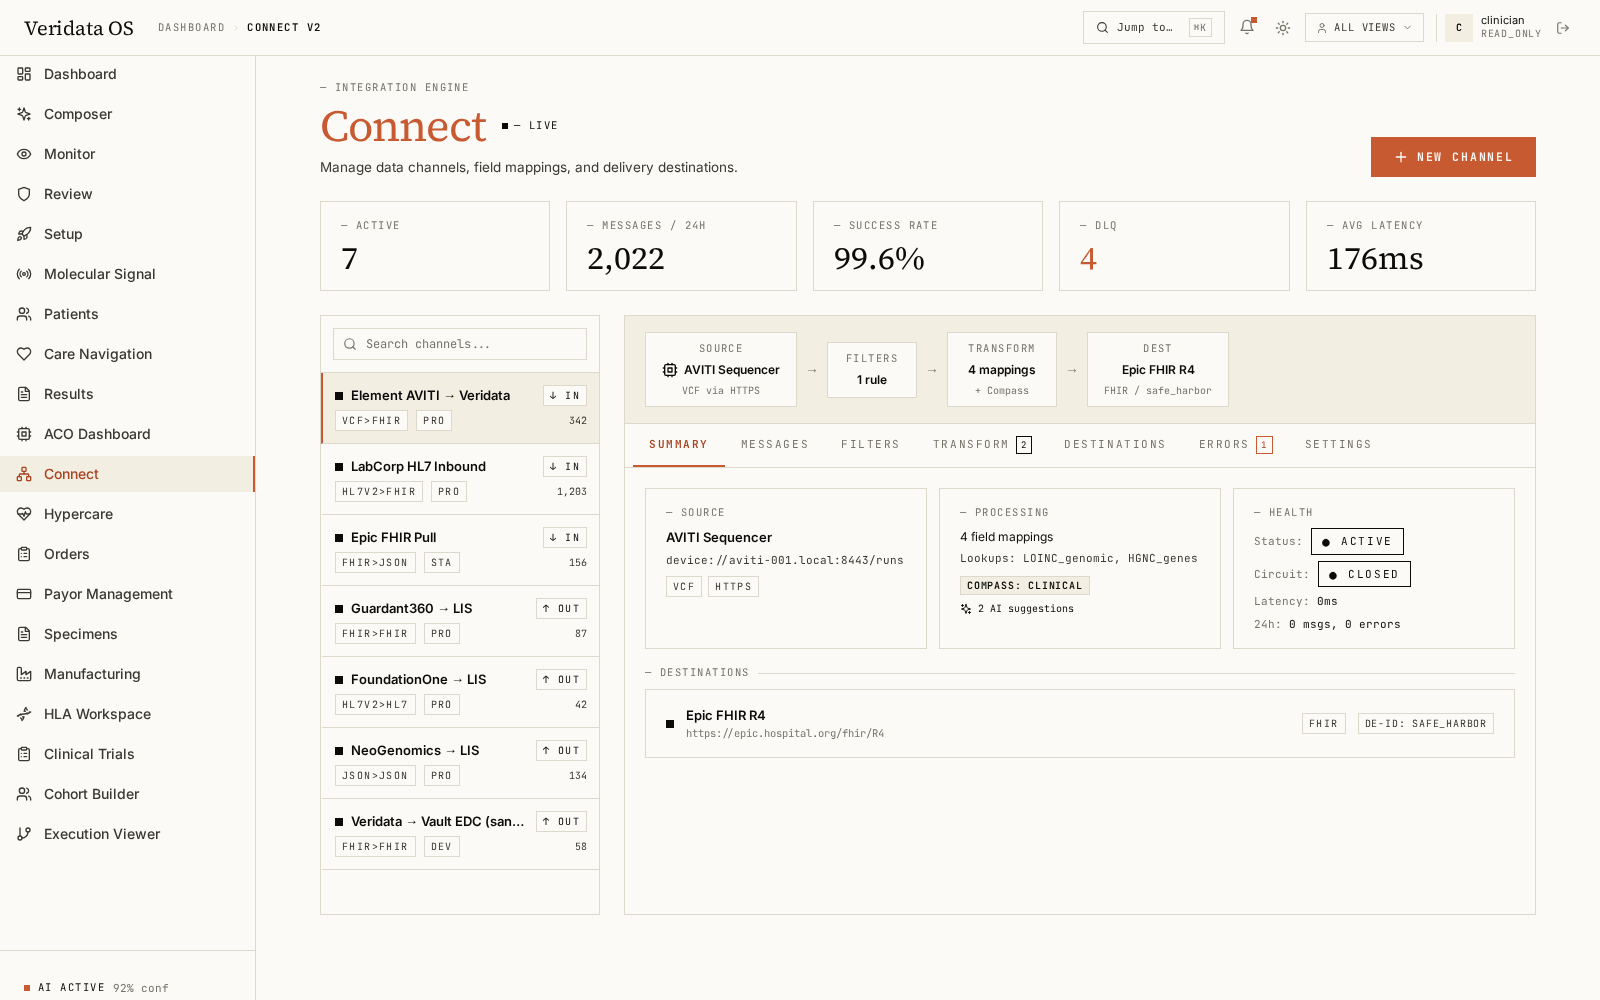Click the ACO Dashboard icon
The width and height of the screenshot is (1600, 1000).
(x=24, y=434)
